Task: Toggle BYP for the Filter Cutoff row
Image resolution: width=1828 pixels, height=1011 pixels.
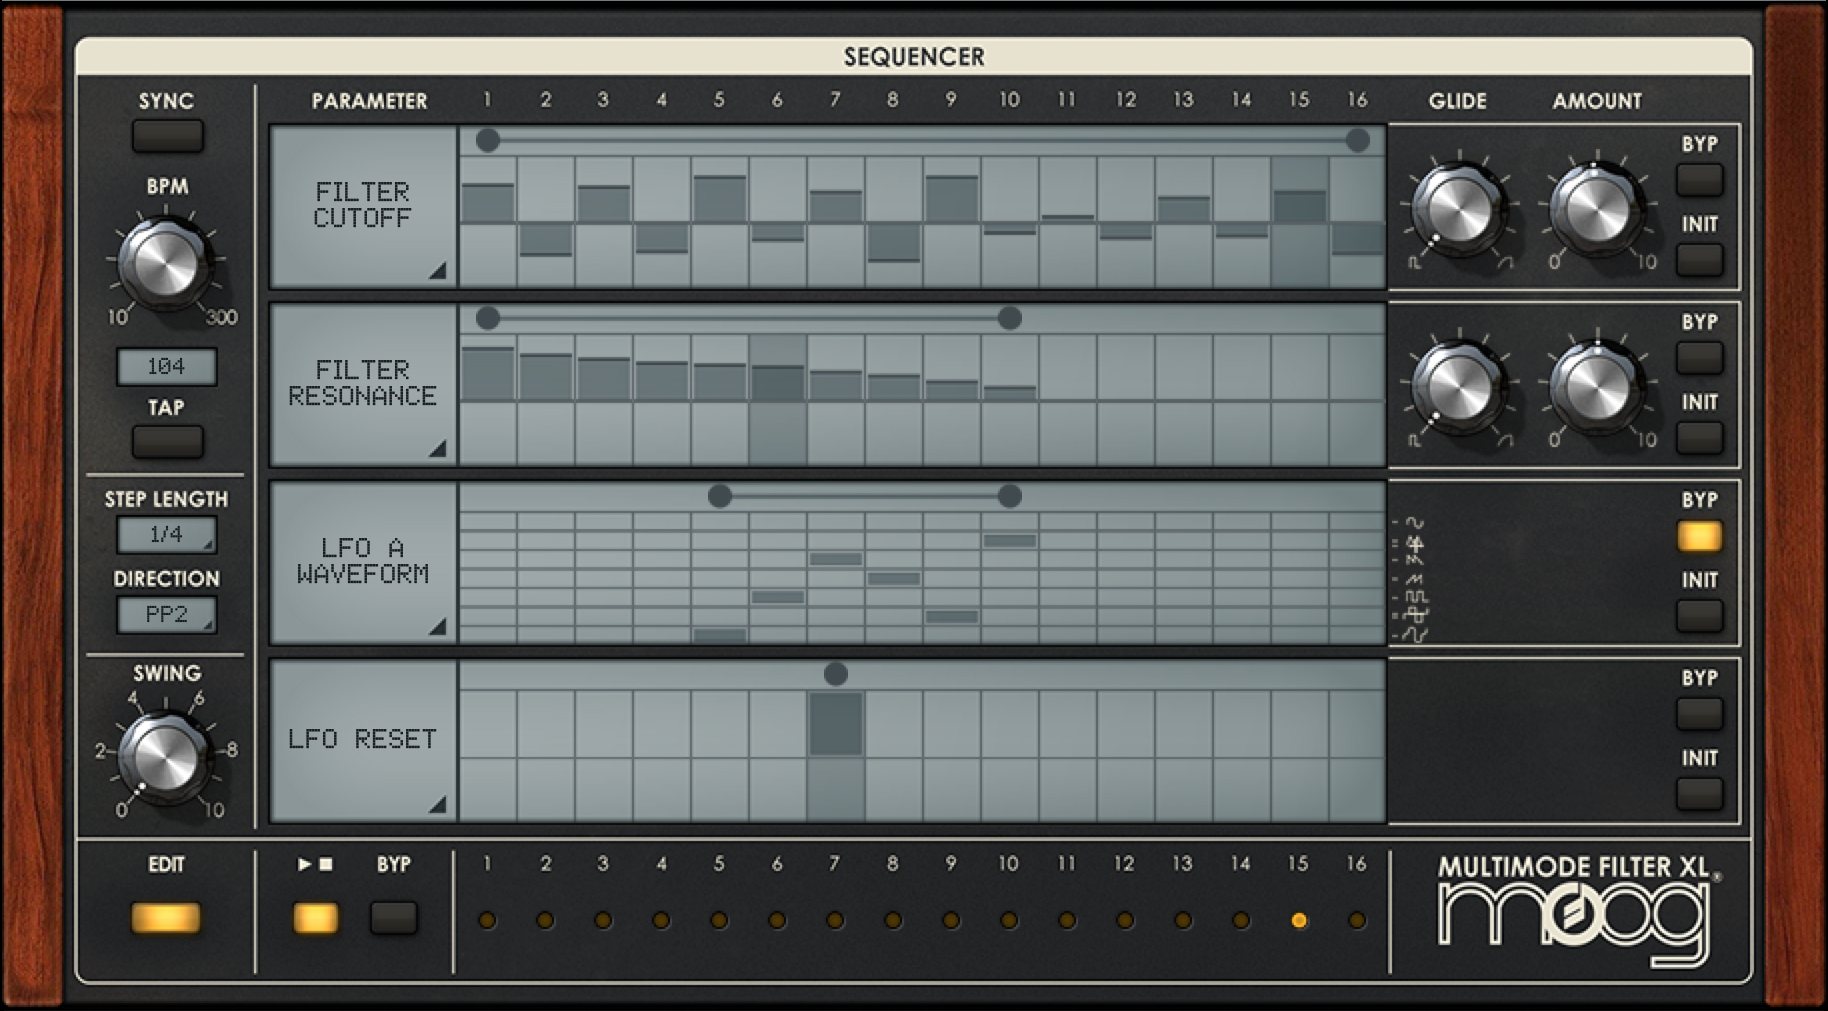Action: point(1699,180)
